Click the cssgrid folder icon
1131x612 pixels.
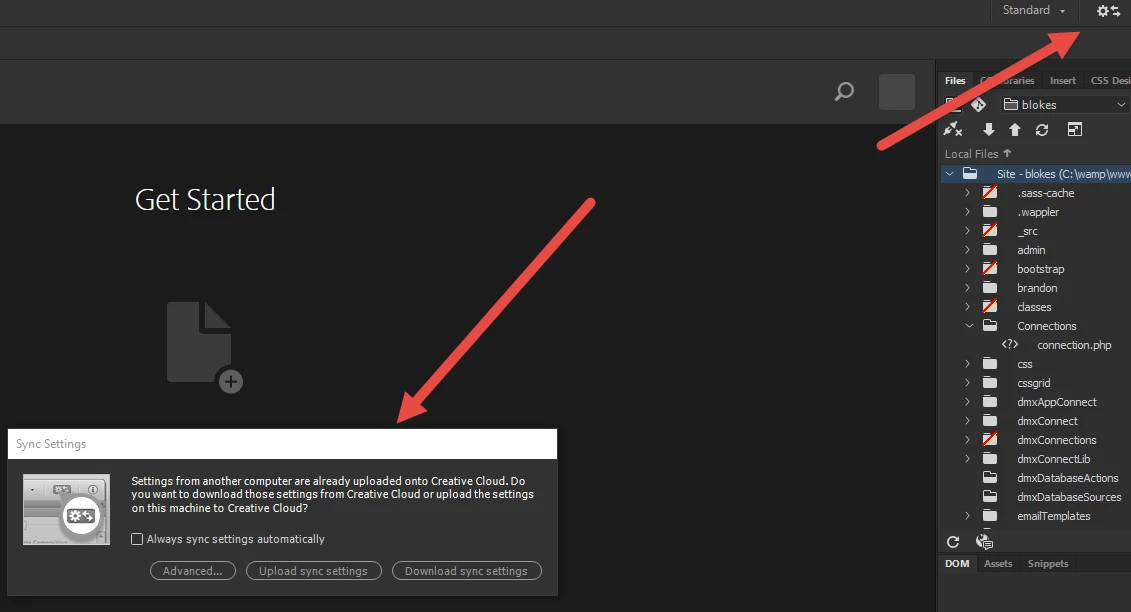click(990, 382)
